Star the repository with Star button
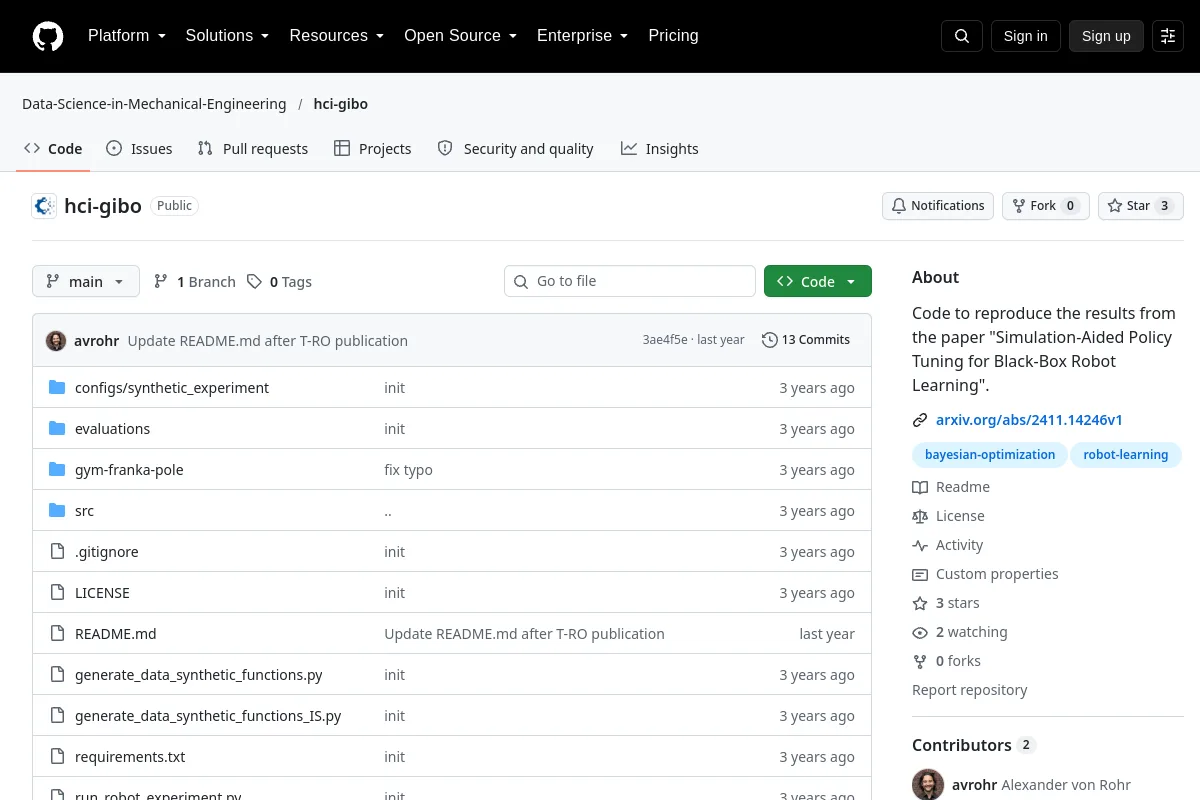This screenshot has height=800, width=1200. pos(1141,206)
